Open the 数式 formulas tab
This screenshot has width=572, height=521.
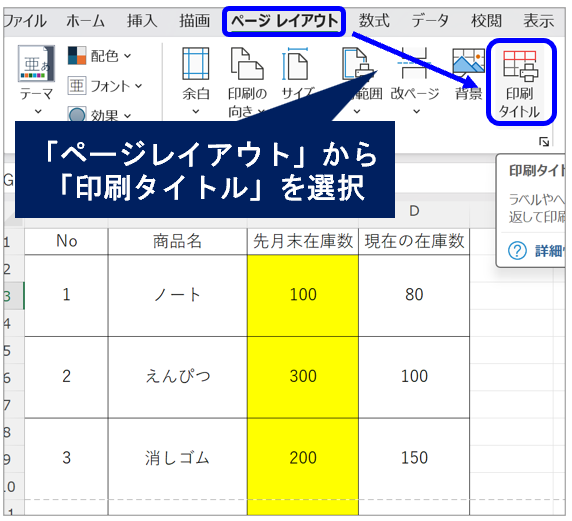(374, 21)
